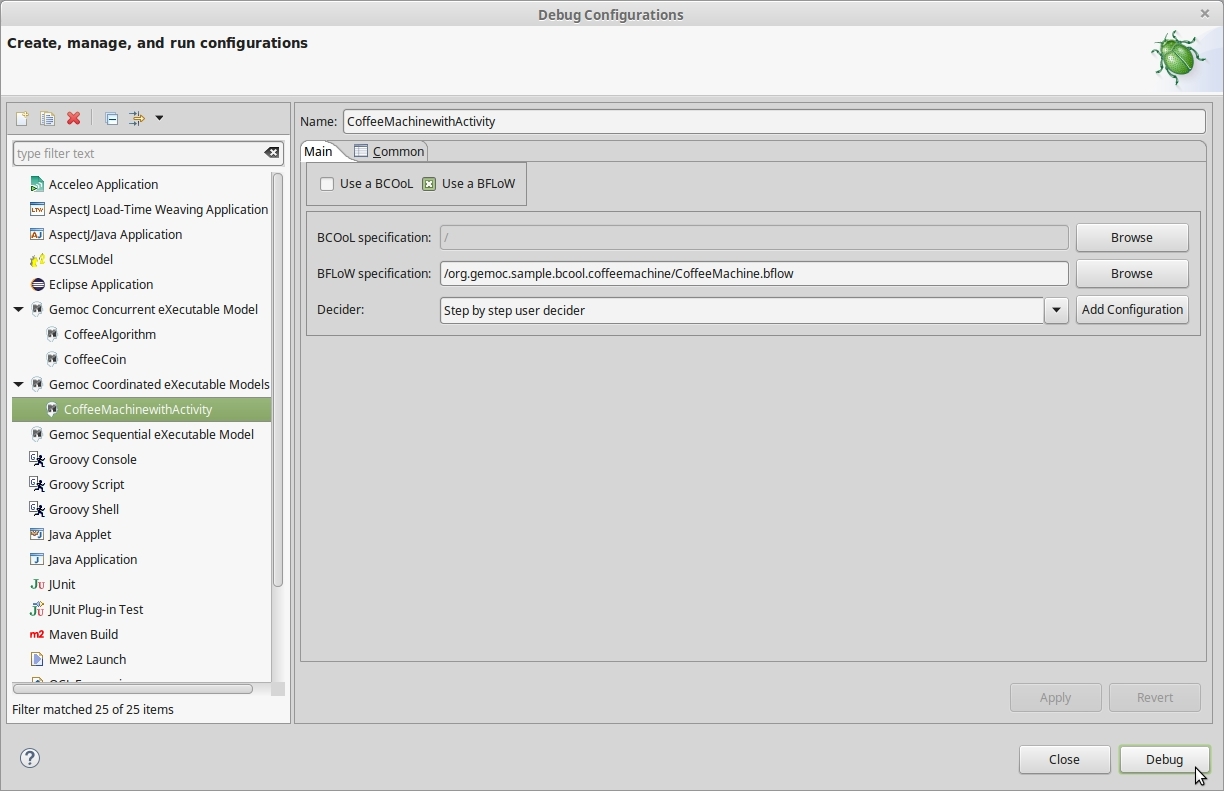Select the Maven Build configuration type
Viewport: 1224px width, 791px height.
click(x=83, y=634)
